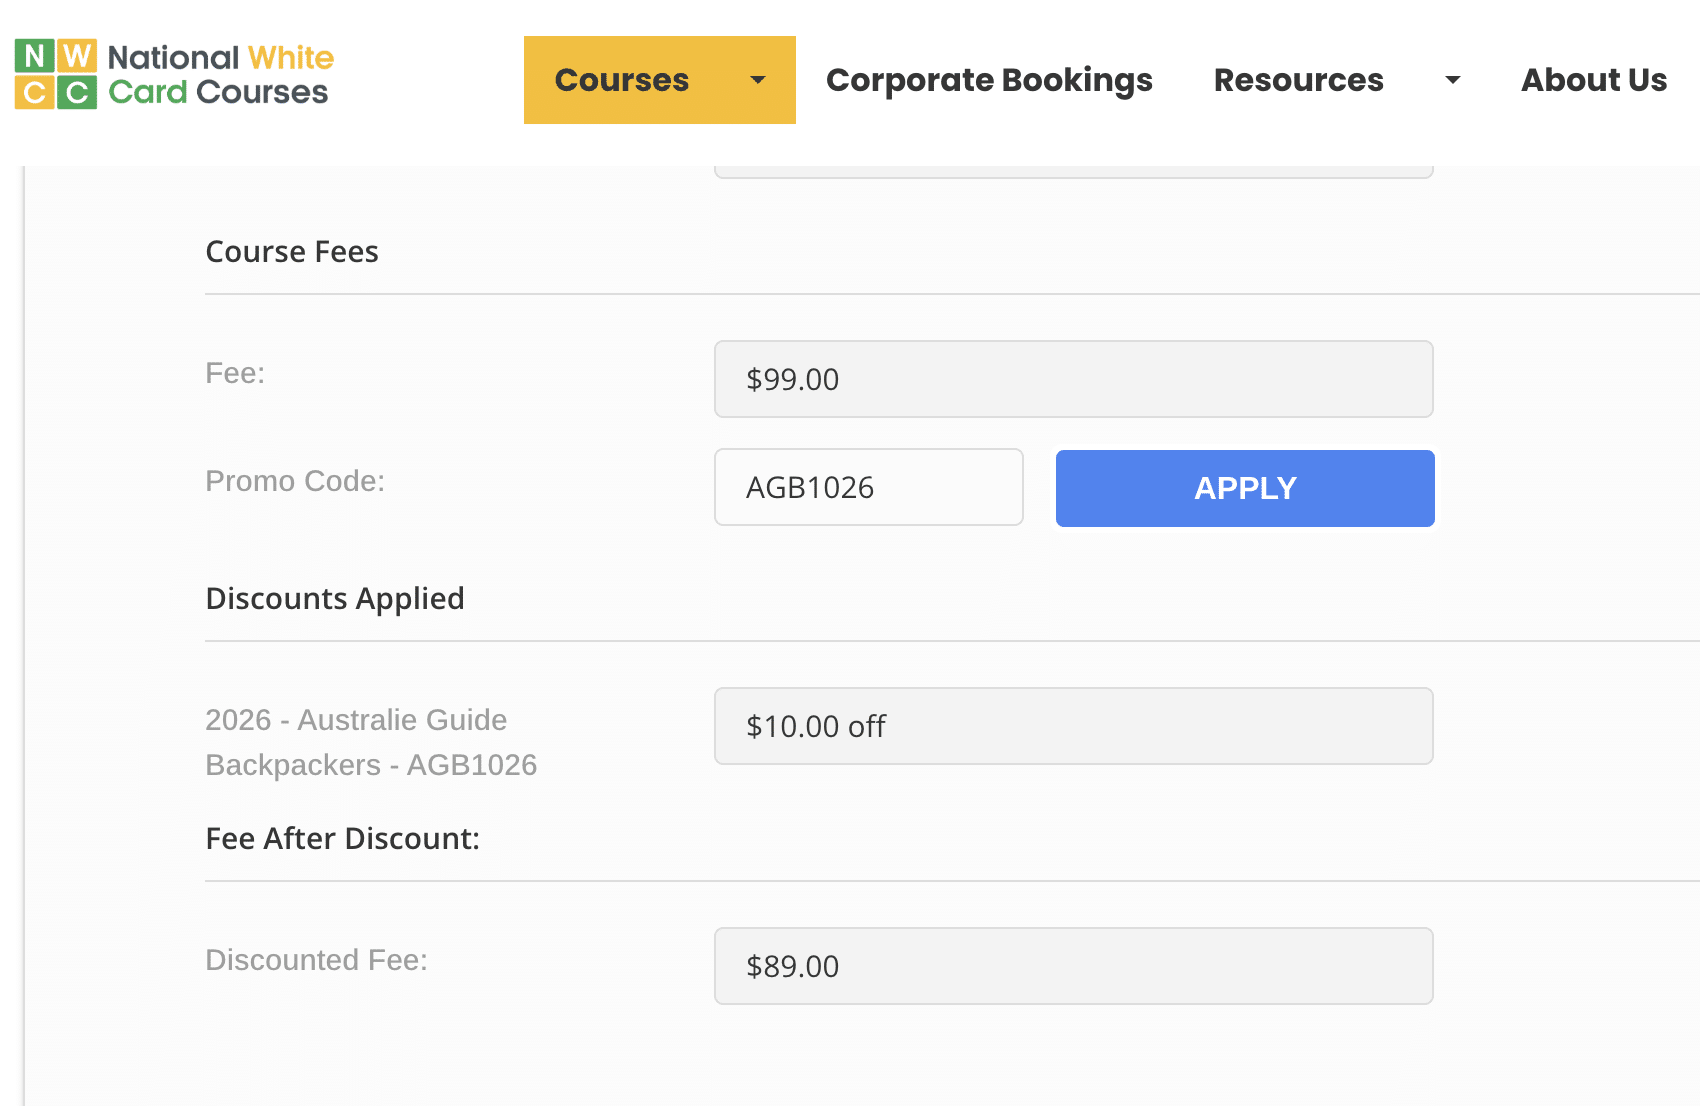Click the Fee After Discount heading
Image resolution: width=1700 pixels, height=1106 pixels.
(342, 839)
